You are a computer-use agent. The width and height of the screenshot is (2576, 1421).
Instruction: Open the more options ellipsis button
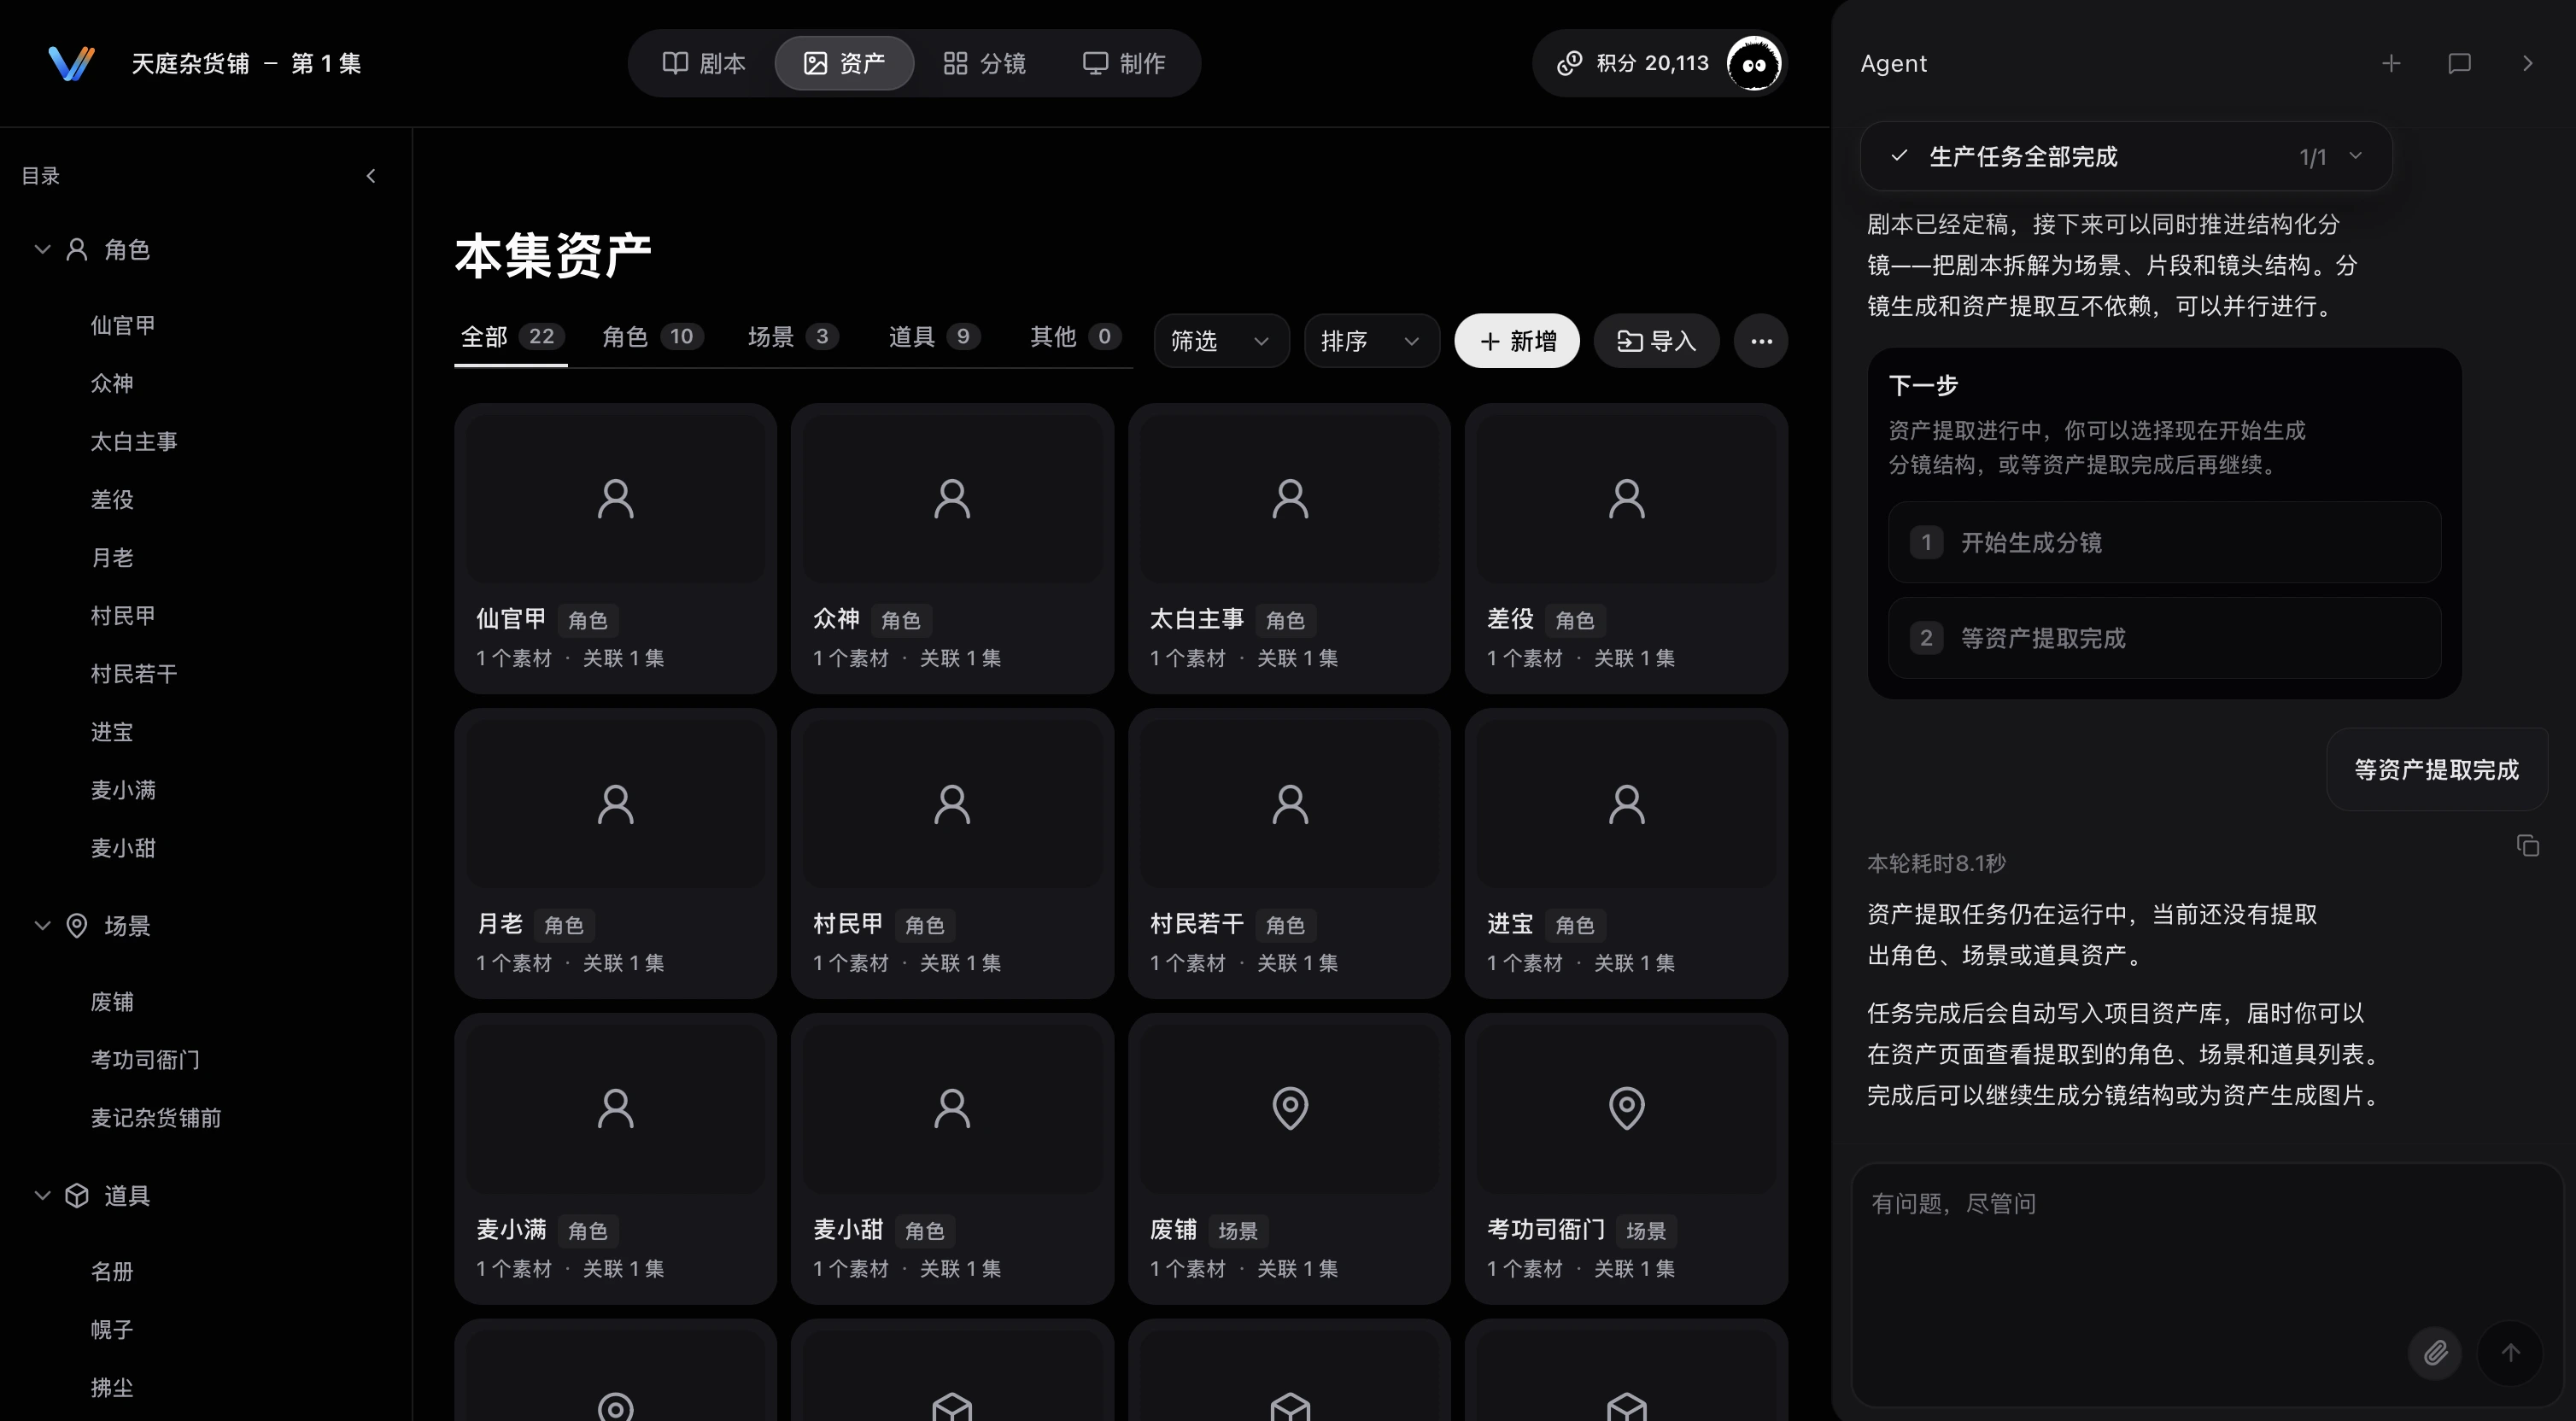pyautogui.click(x=1761, y=341)
